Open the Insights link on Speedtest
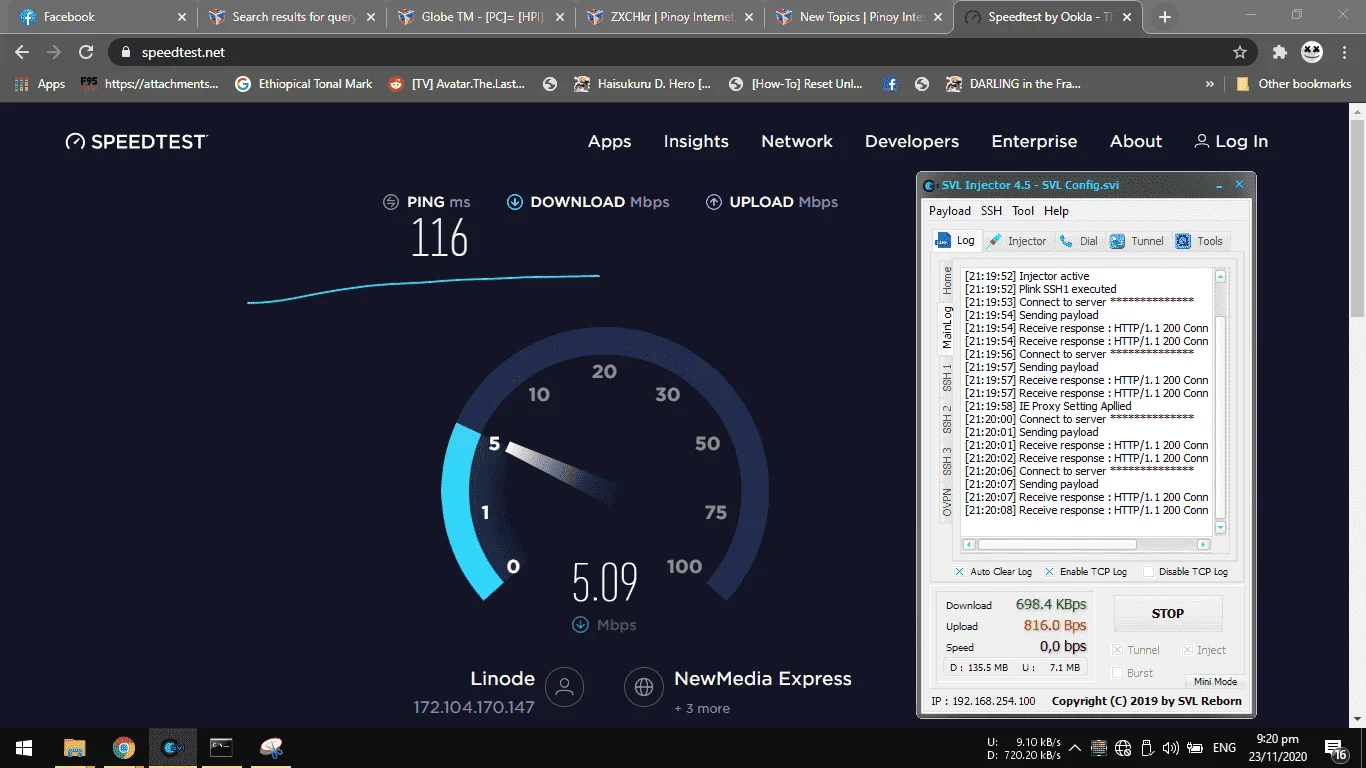The width and height of the screenshot is (1366, 768). (696, 142)
